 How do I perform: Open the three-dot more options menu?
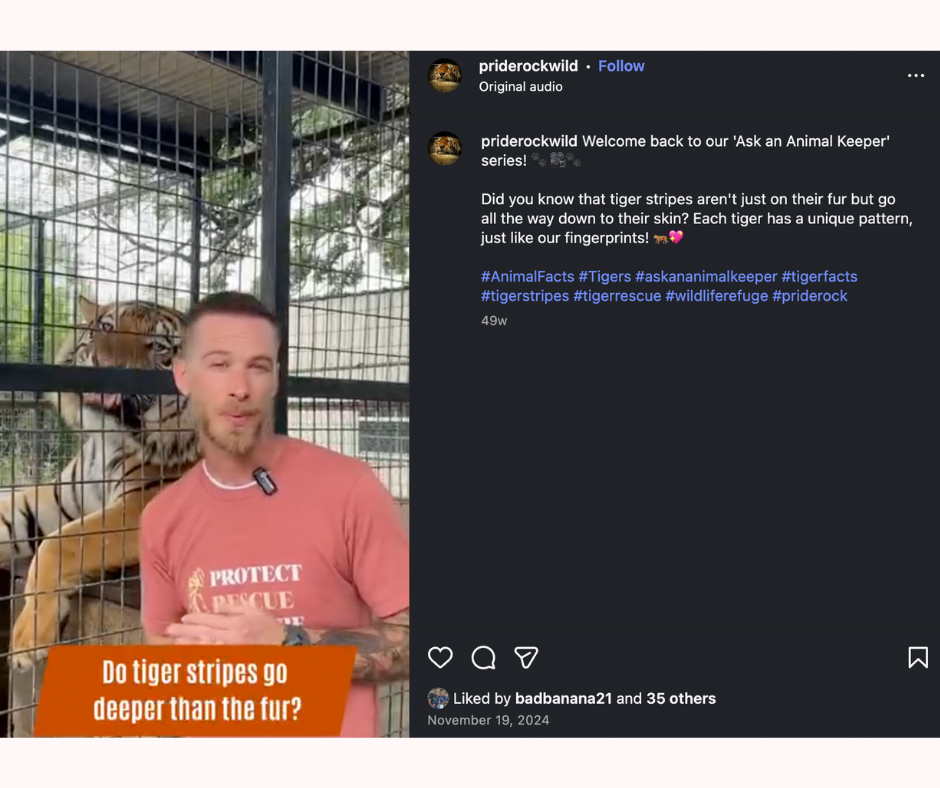tap(915, 76)
